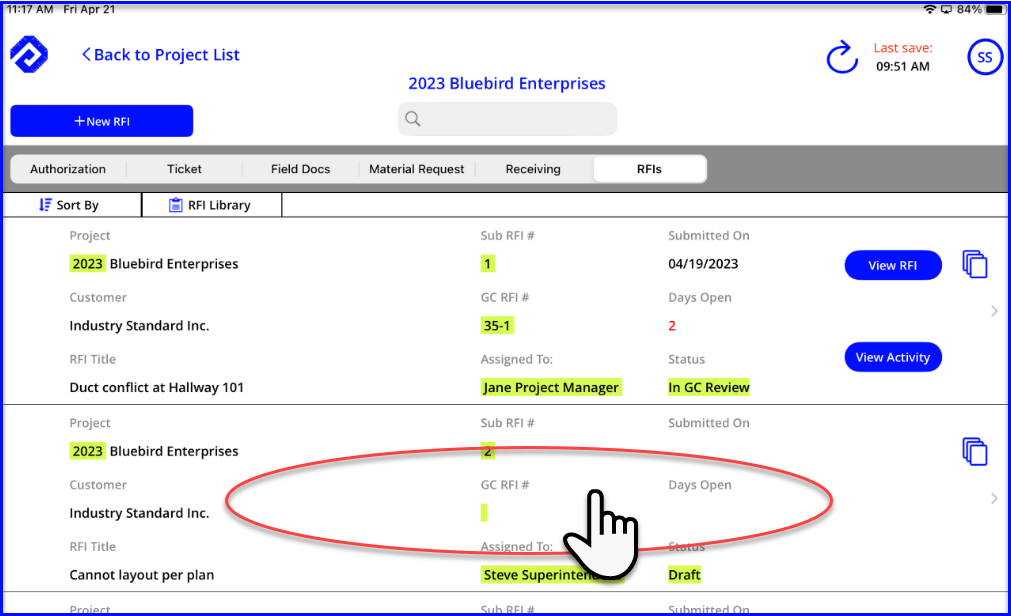Click the Draft status value
This screenshot has height=616, width=1011.
coord(684,575)
